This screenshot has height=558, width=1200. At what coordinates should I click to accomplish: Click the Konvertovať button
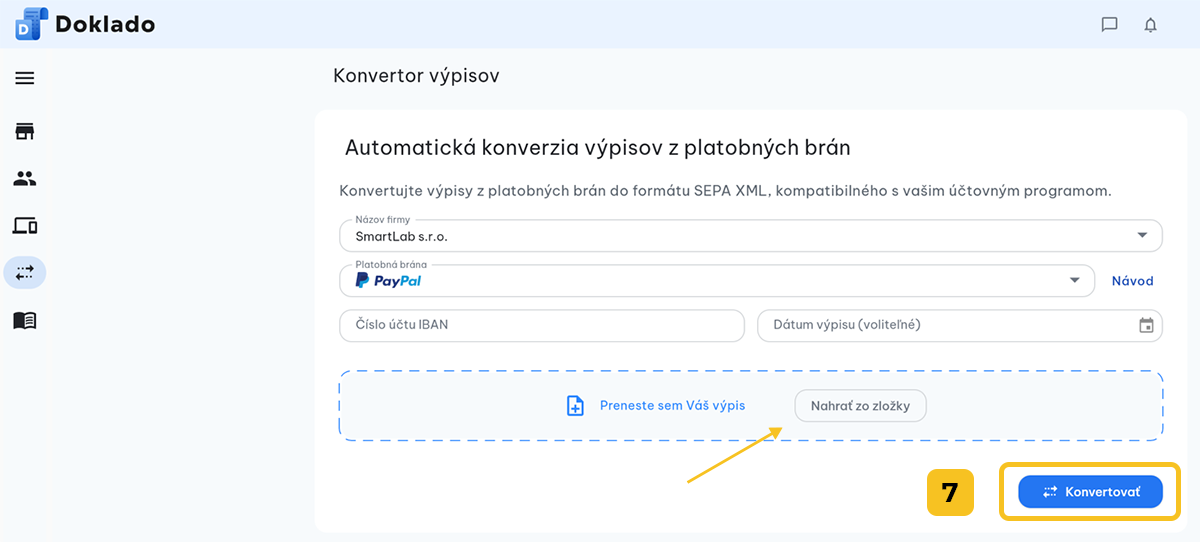click(1090, 492)
